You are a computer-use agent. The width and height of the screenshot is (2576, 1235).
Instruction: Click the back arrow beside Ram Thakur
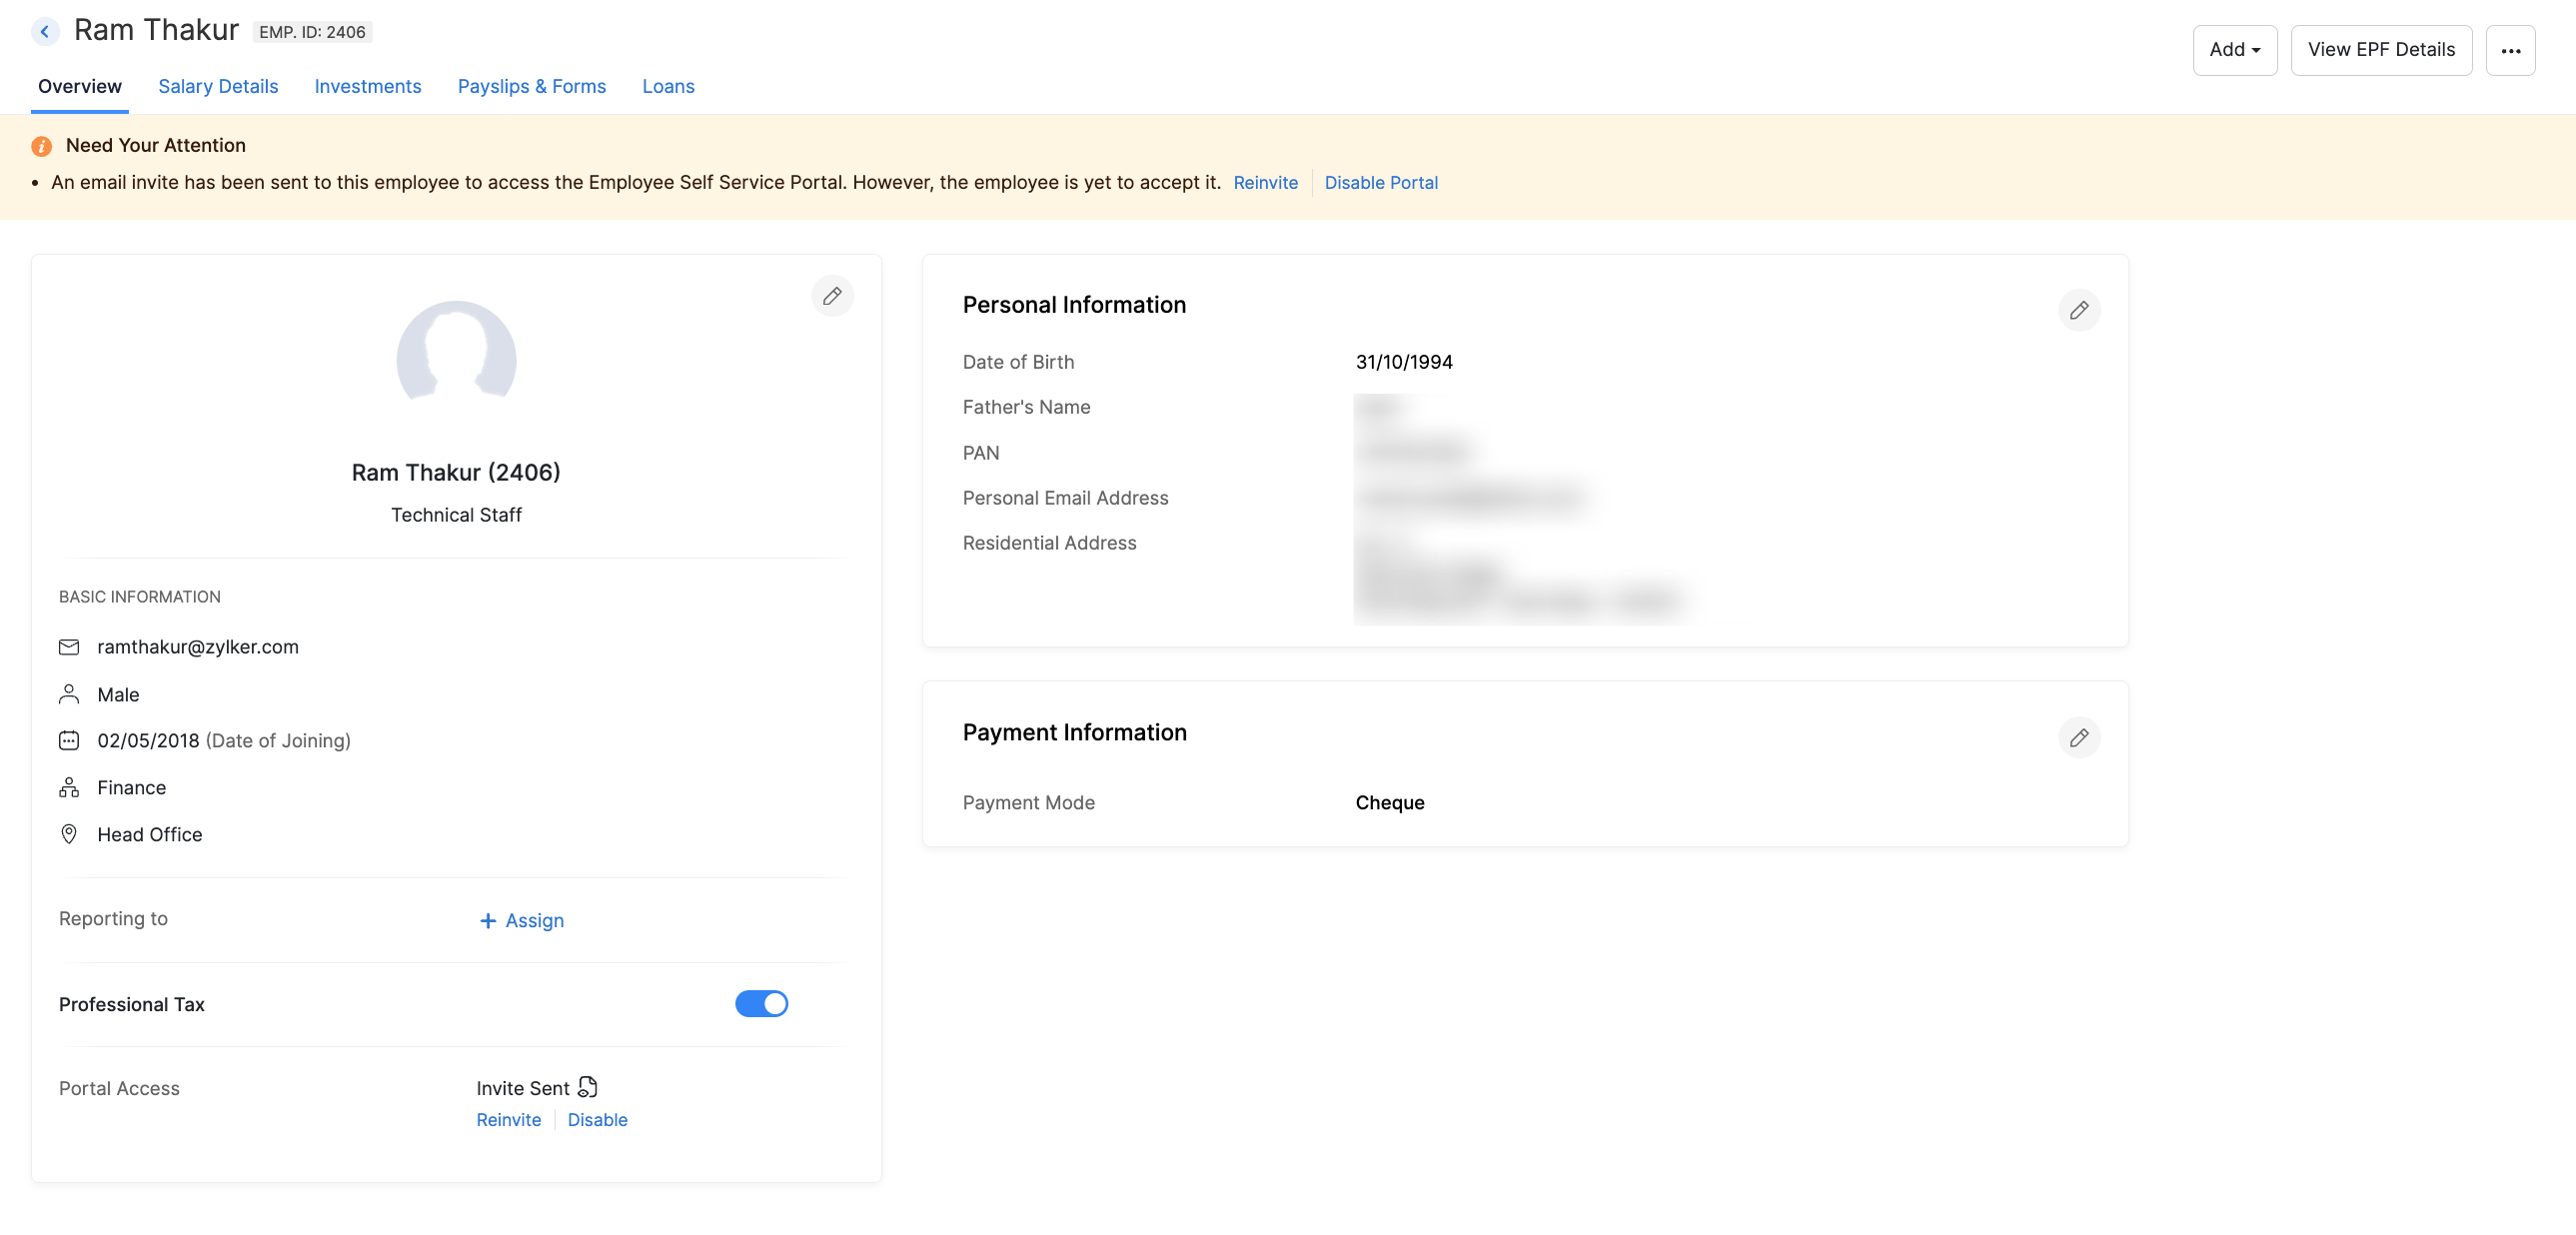pos(45,31)
